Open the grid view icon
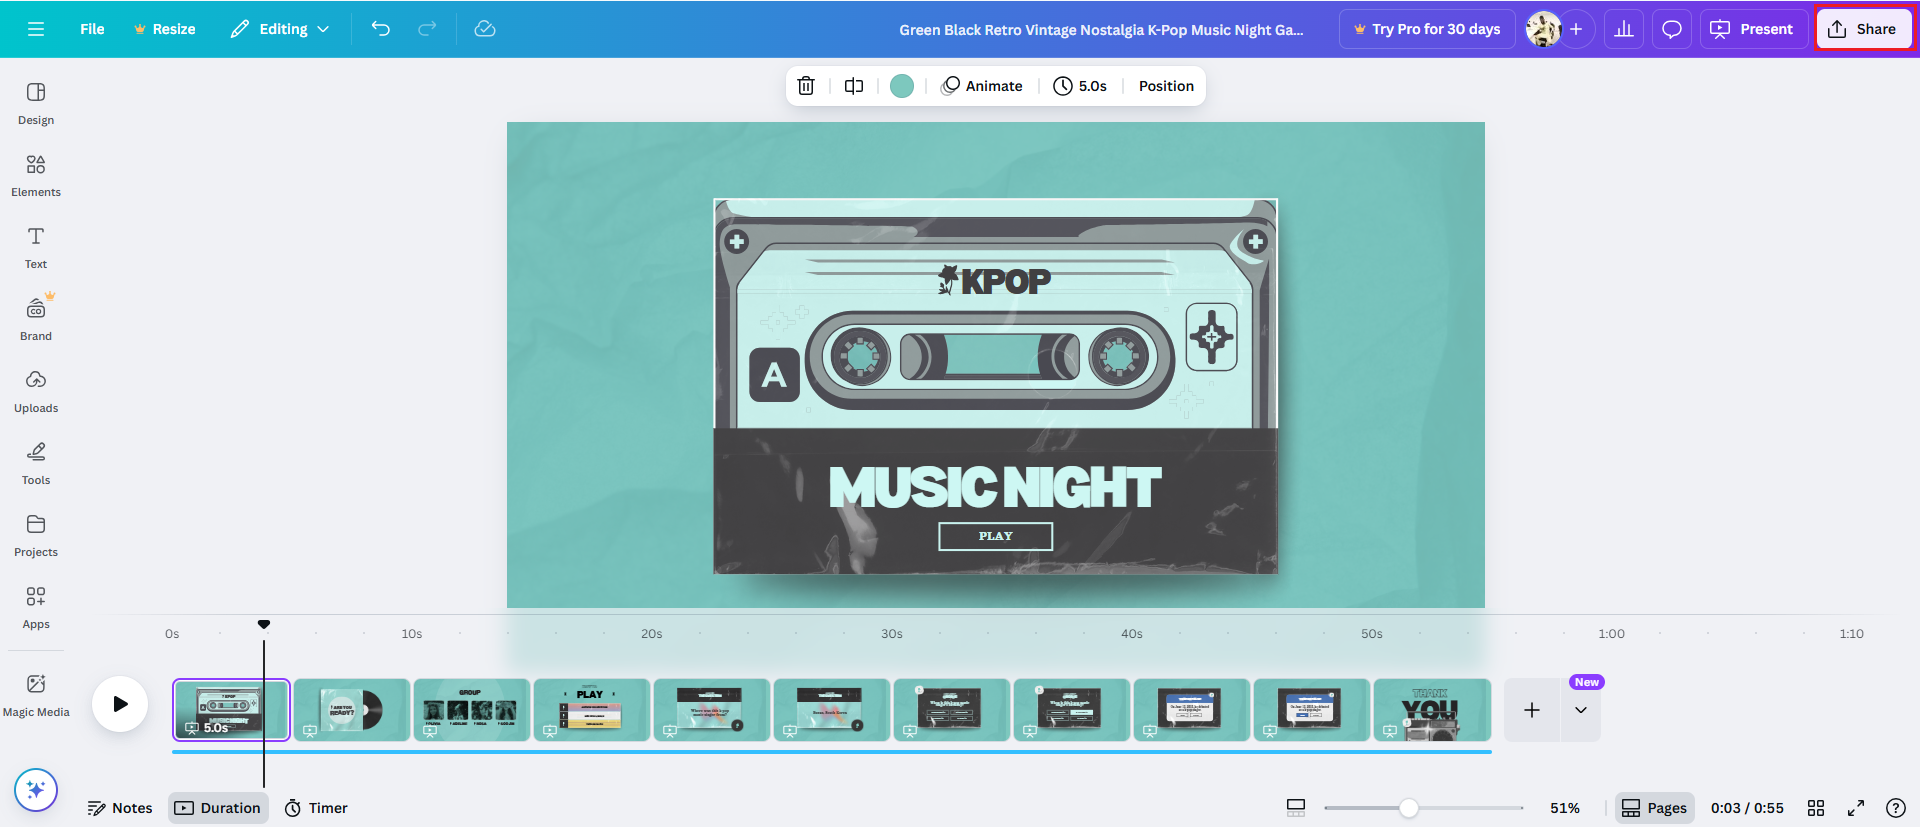 pyautogui.click(x=1816, y=808)
